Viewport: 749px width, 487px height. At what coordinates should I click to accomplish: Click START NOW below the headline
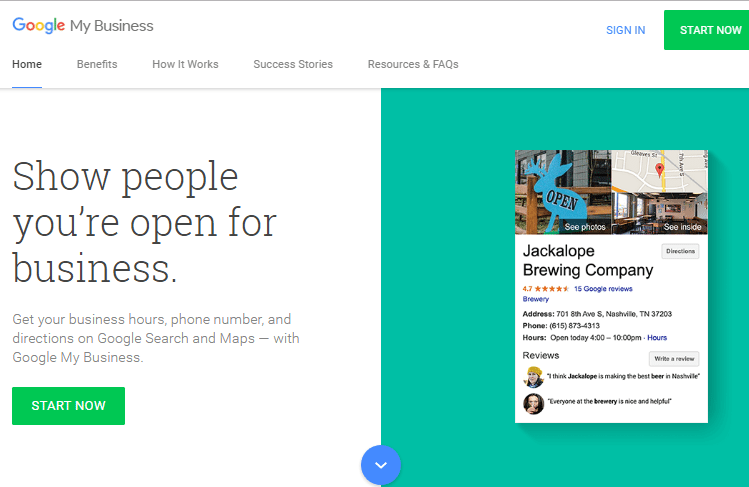tap(68, 406)
